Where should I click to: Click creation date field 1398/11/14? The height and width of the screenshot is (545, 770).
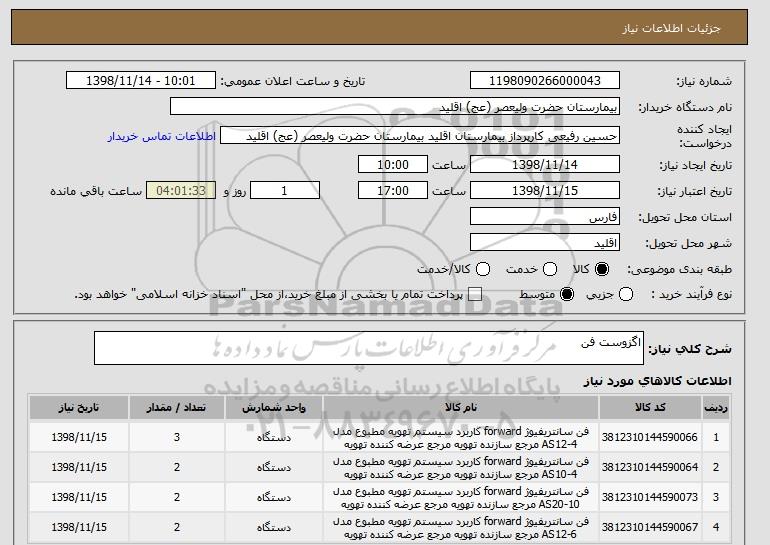tap(545, 164)
